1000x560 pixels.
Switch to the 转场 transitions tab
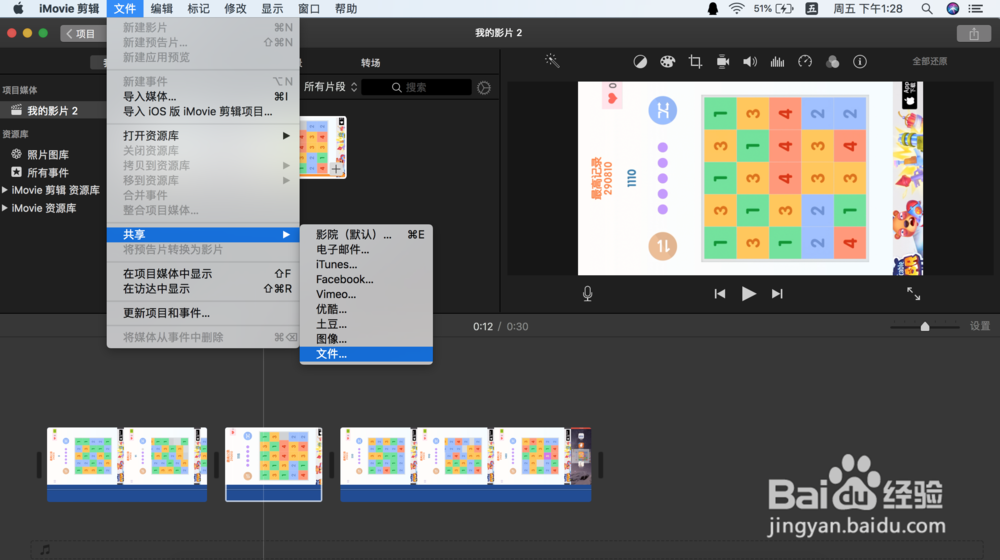371,63
